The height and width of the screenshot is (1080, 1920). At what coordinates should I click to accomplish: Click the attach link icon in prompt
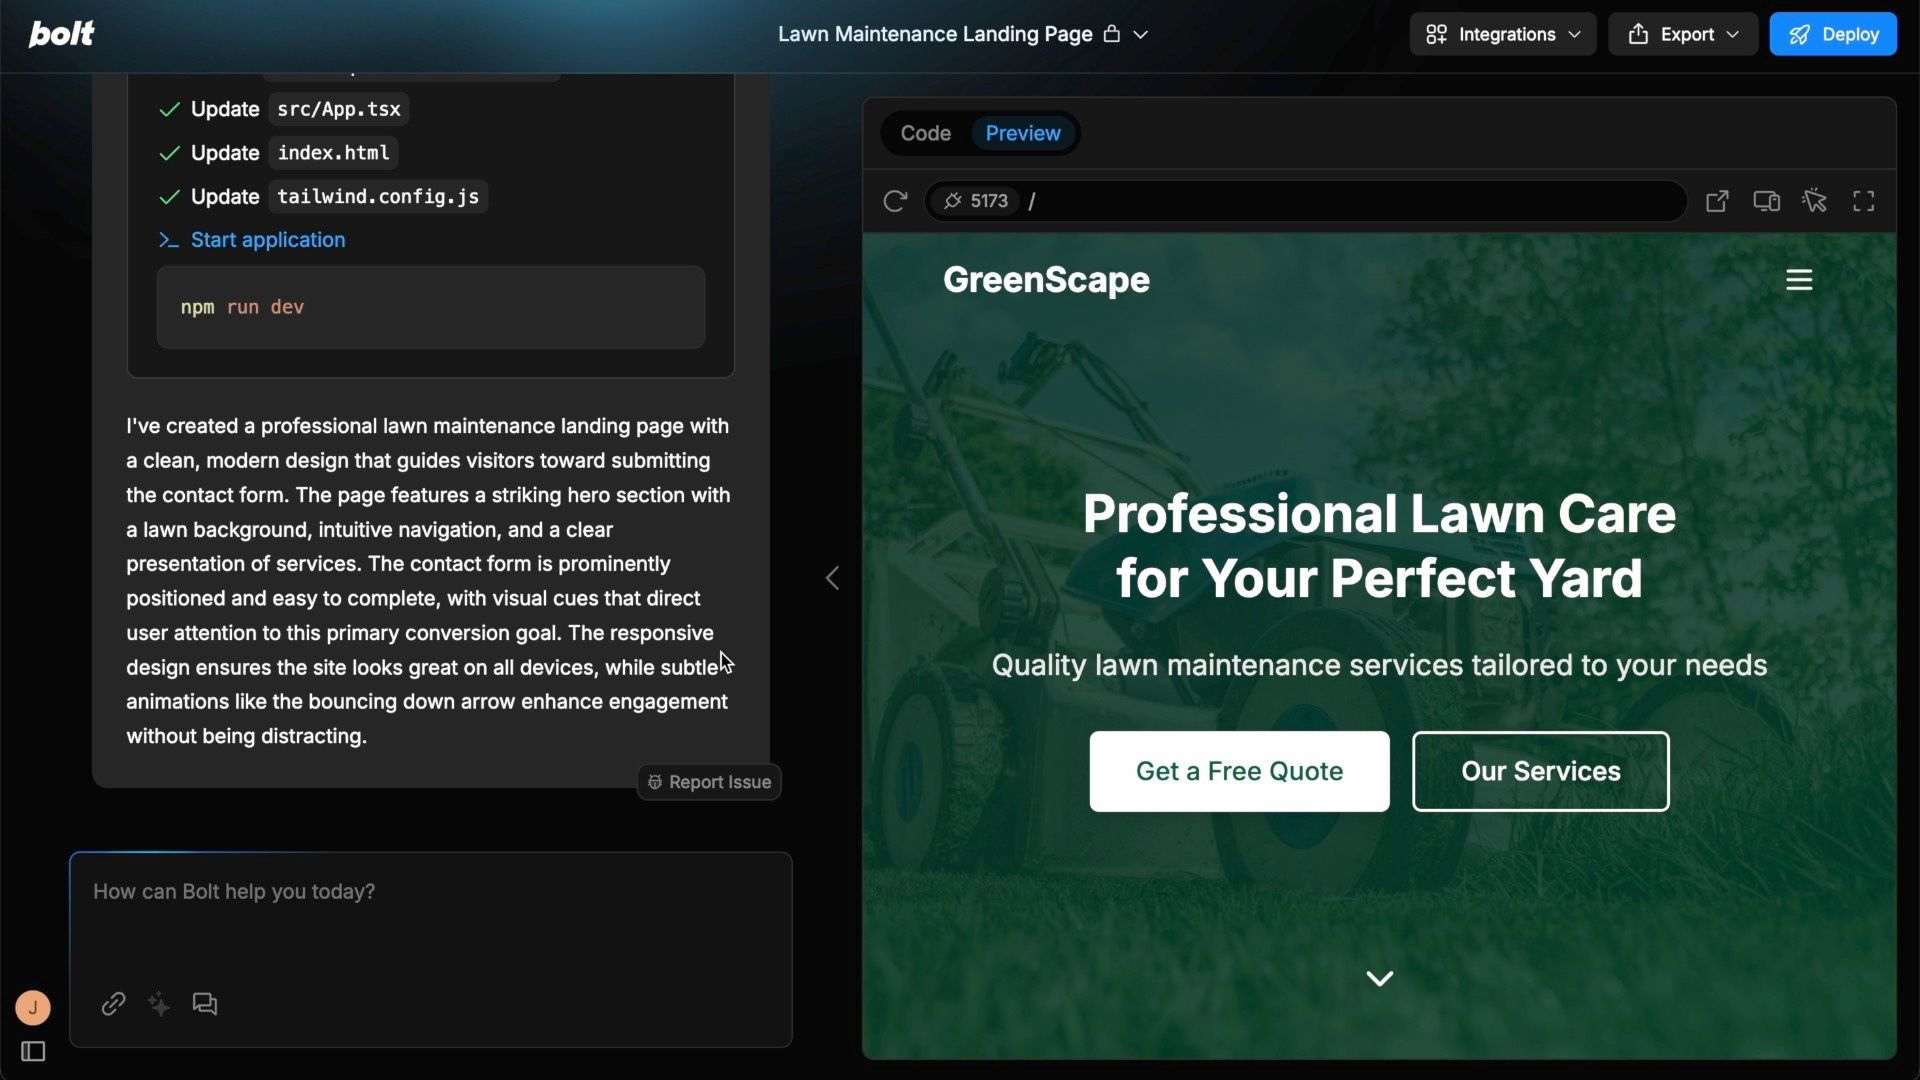tap(113, 1004)
